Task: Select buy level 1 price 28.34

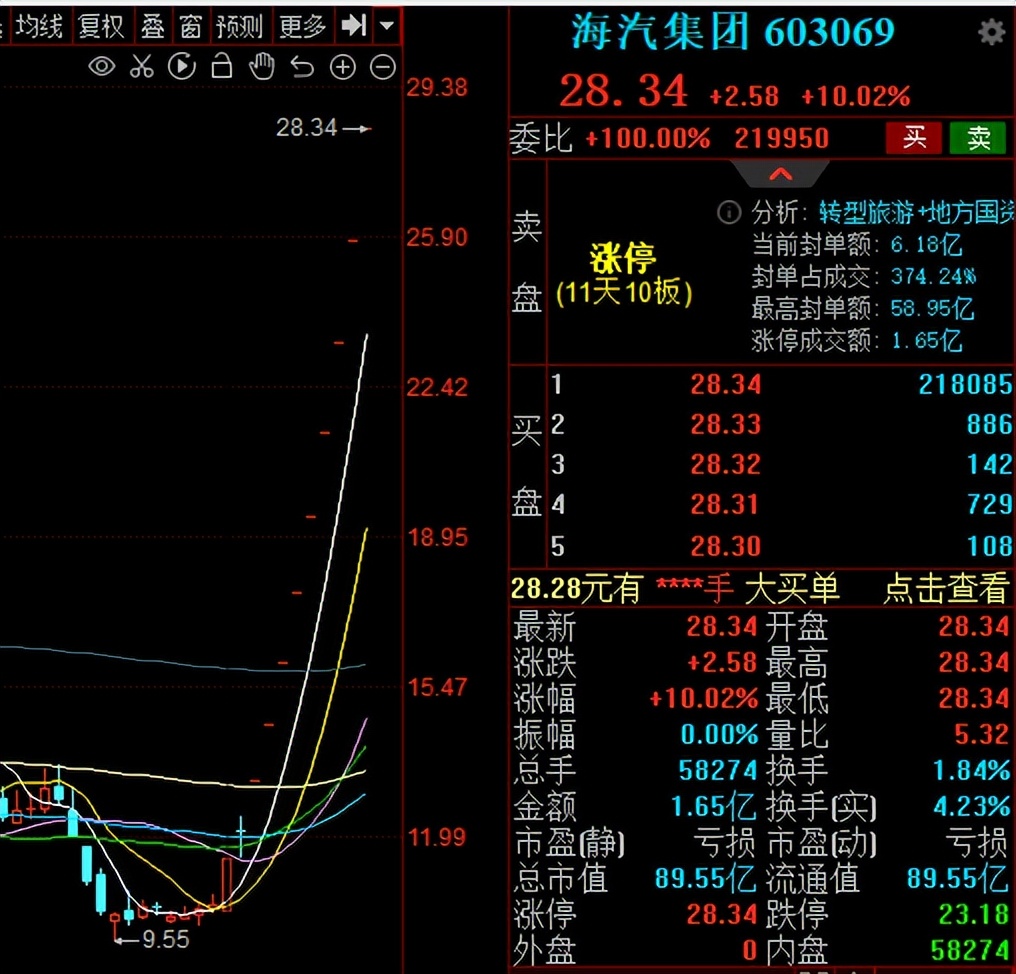Action: [725, 384]
